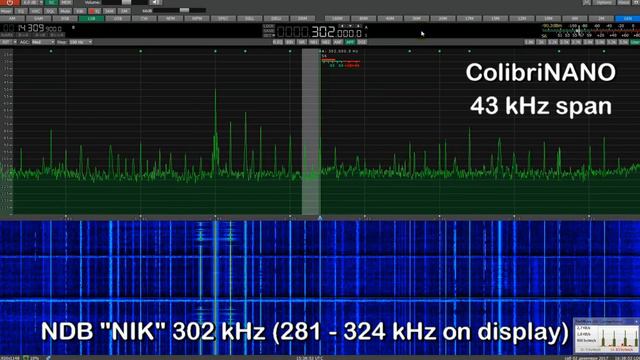Switch to the 15M band
This screenshot has height=360, width=640.
(x=496, y=18)
